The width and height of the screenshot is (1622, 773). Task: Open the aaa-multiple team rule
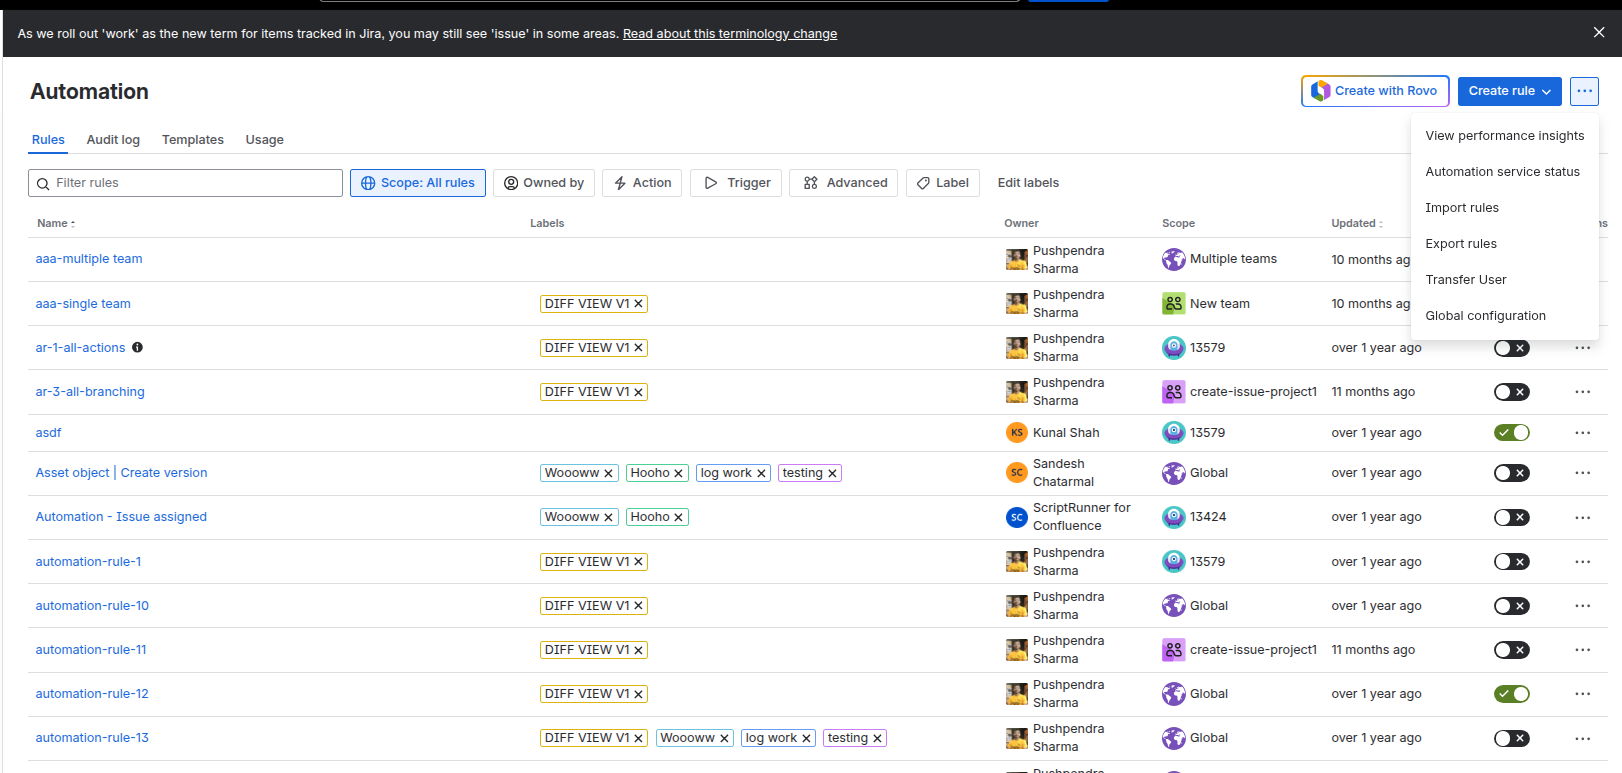89,259
